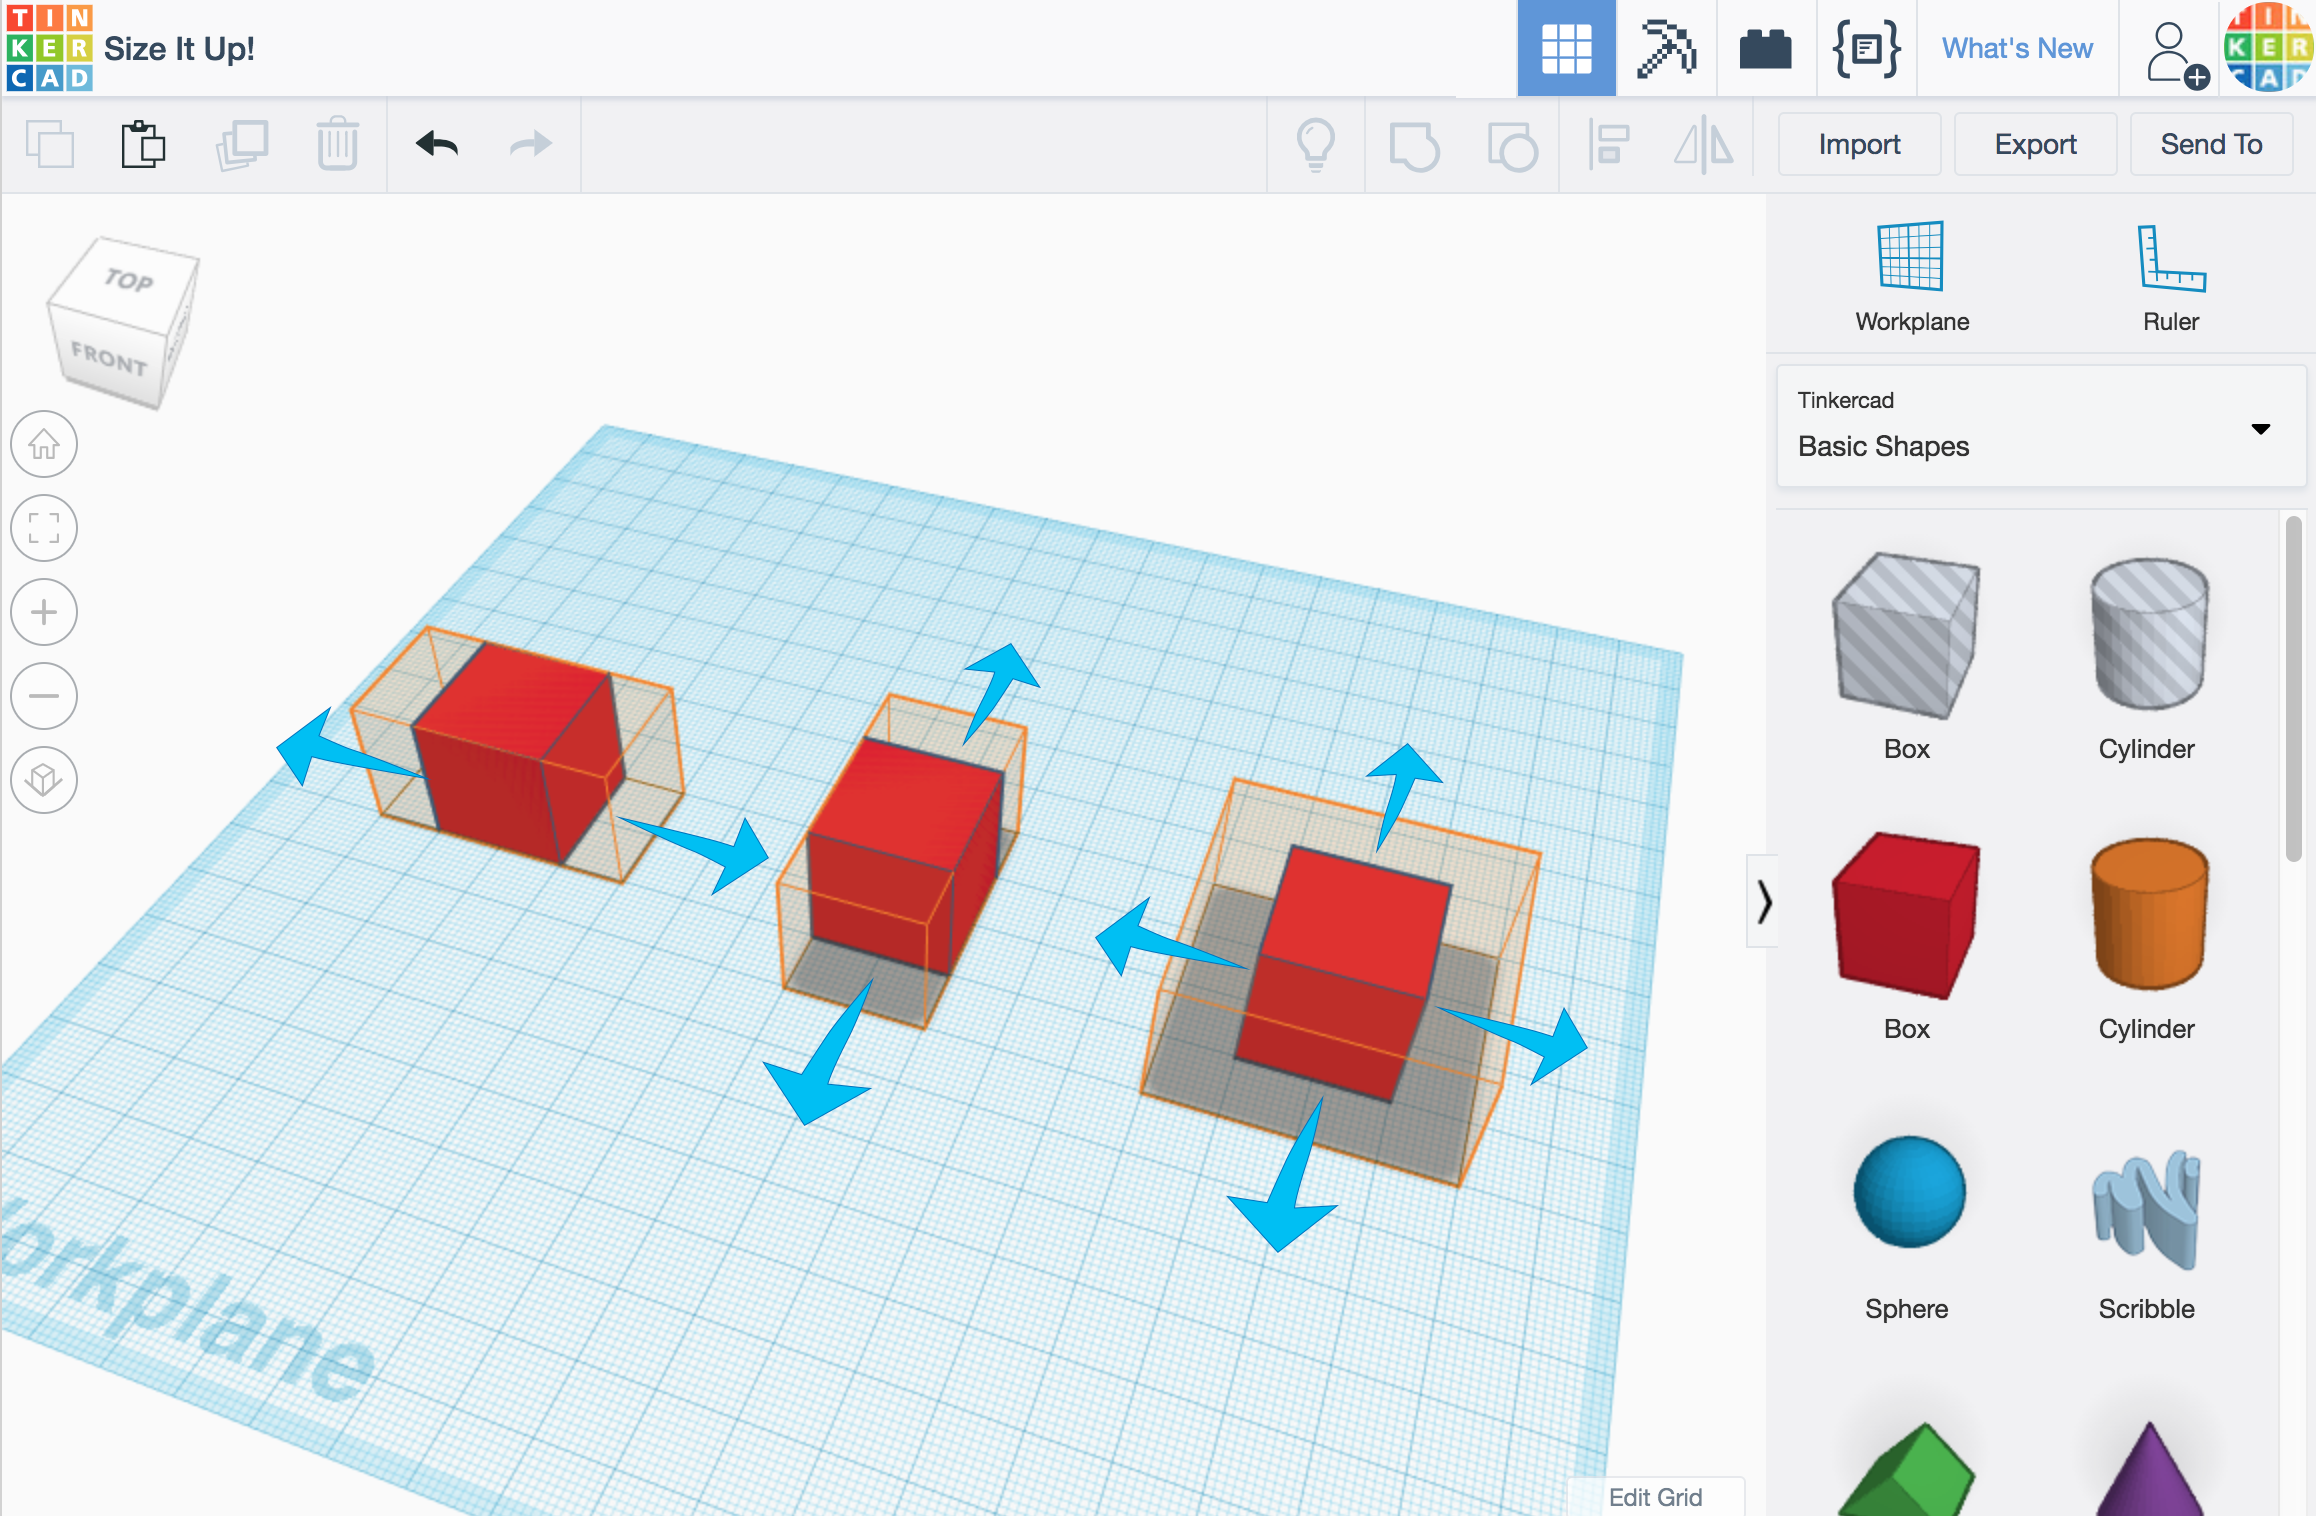Viewport: 2316px width, 1516px height.
Task: Click the Size It Up! title
Action: pyautogui.click(x=179, y=48)
